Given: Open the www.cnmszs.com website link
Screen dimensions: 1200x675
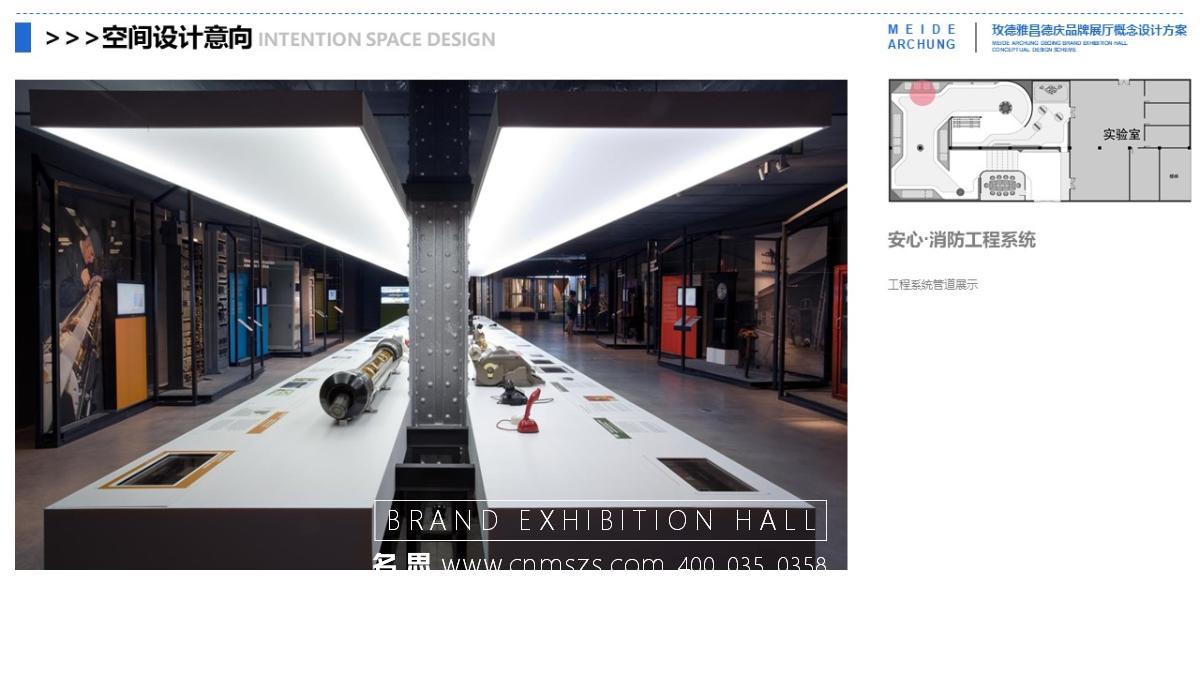Looking at the screenshot, I should [552, 563].
